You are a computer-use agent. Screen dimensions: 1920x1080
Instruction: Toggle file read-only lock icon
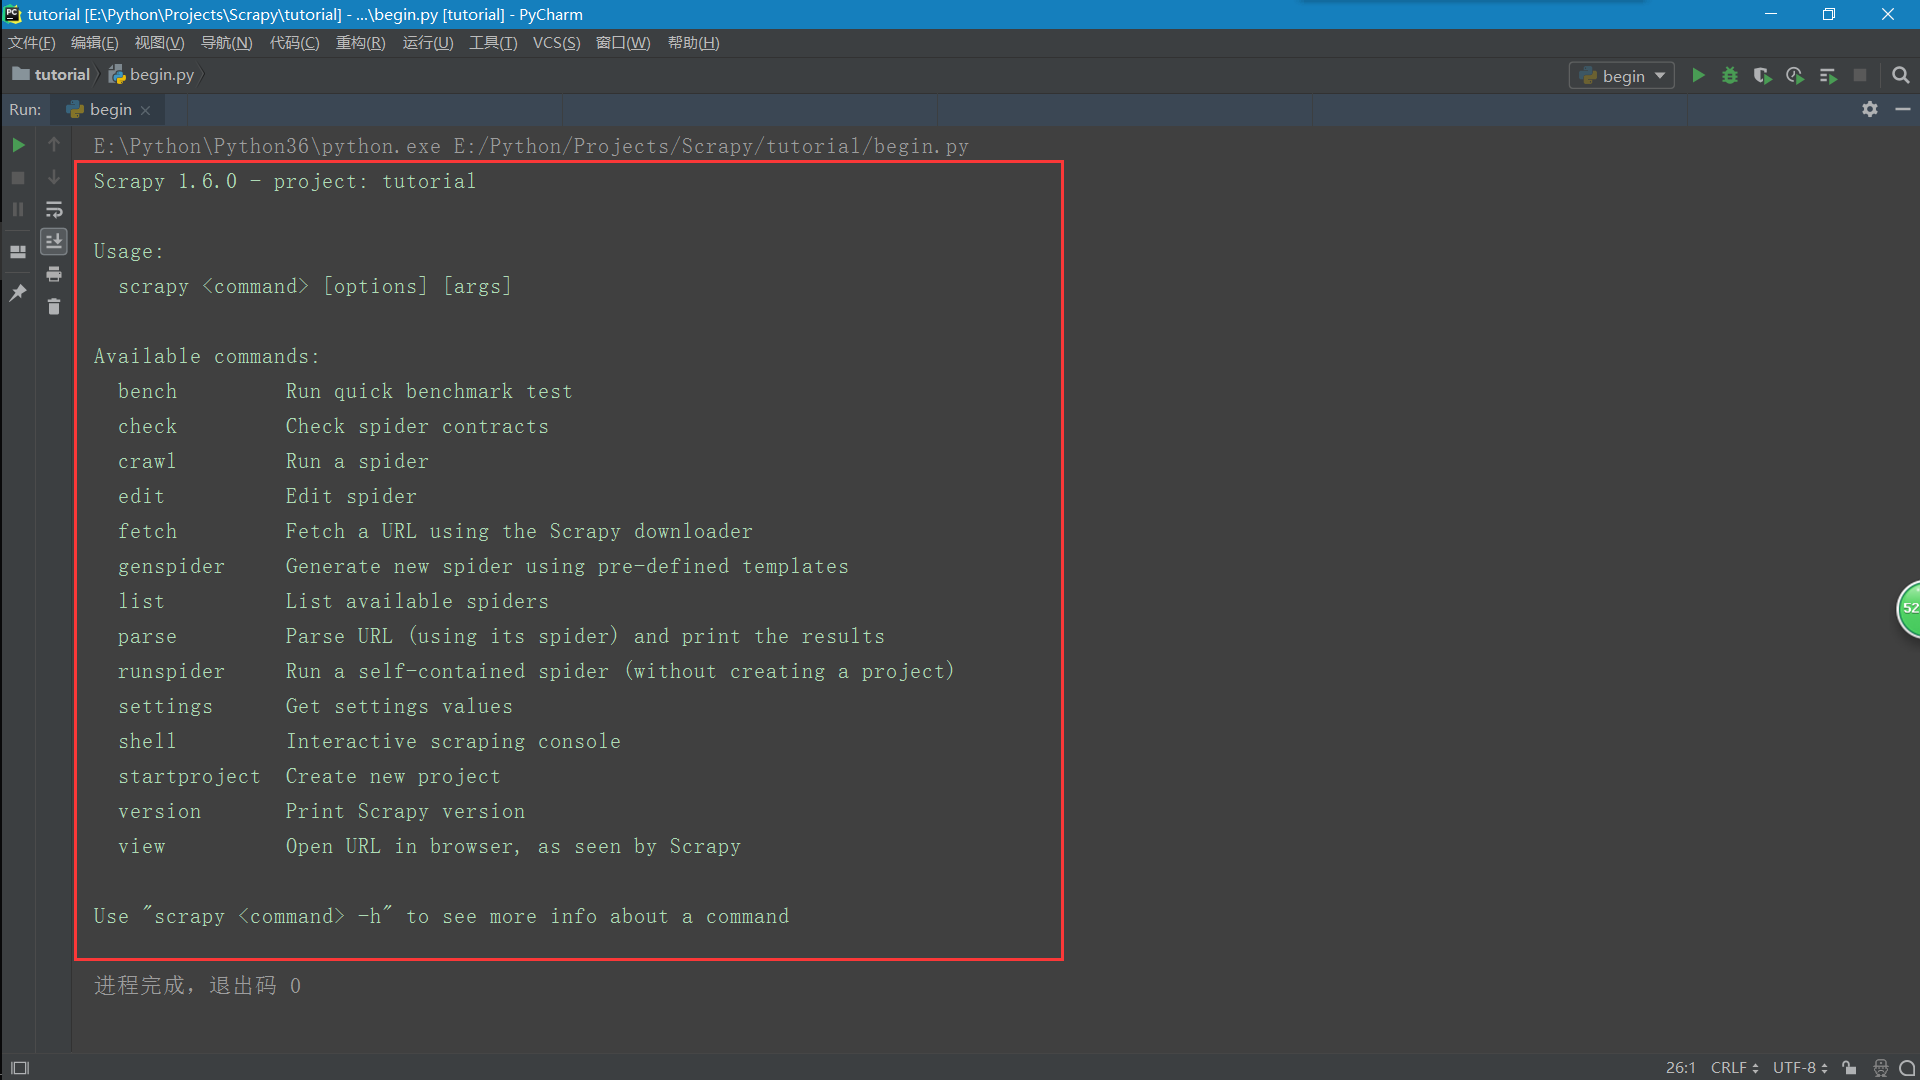1849,1067
